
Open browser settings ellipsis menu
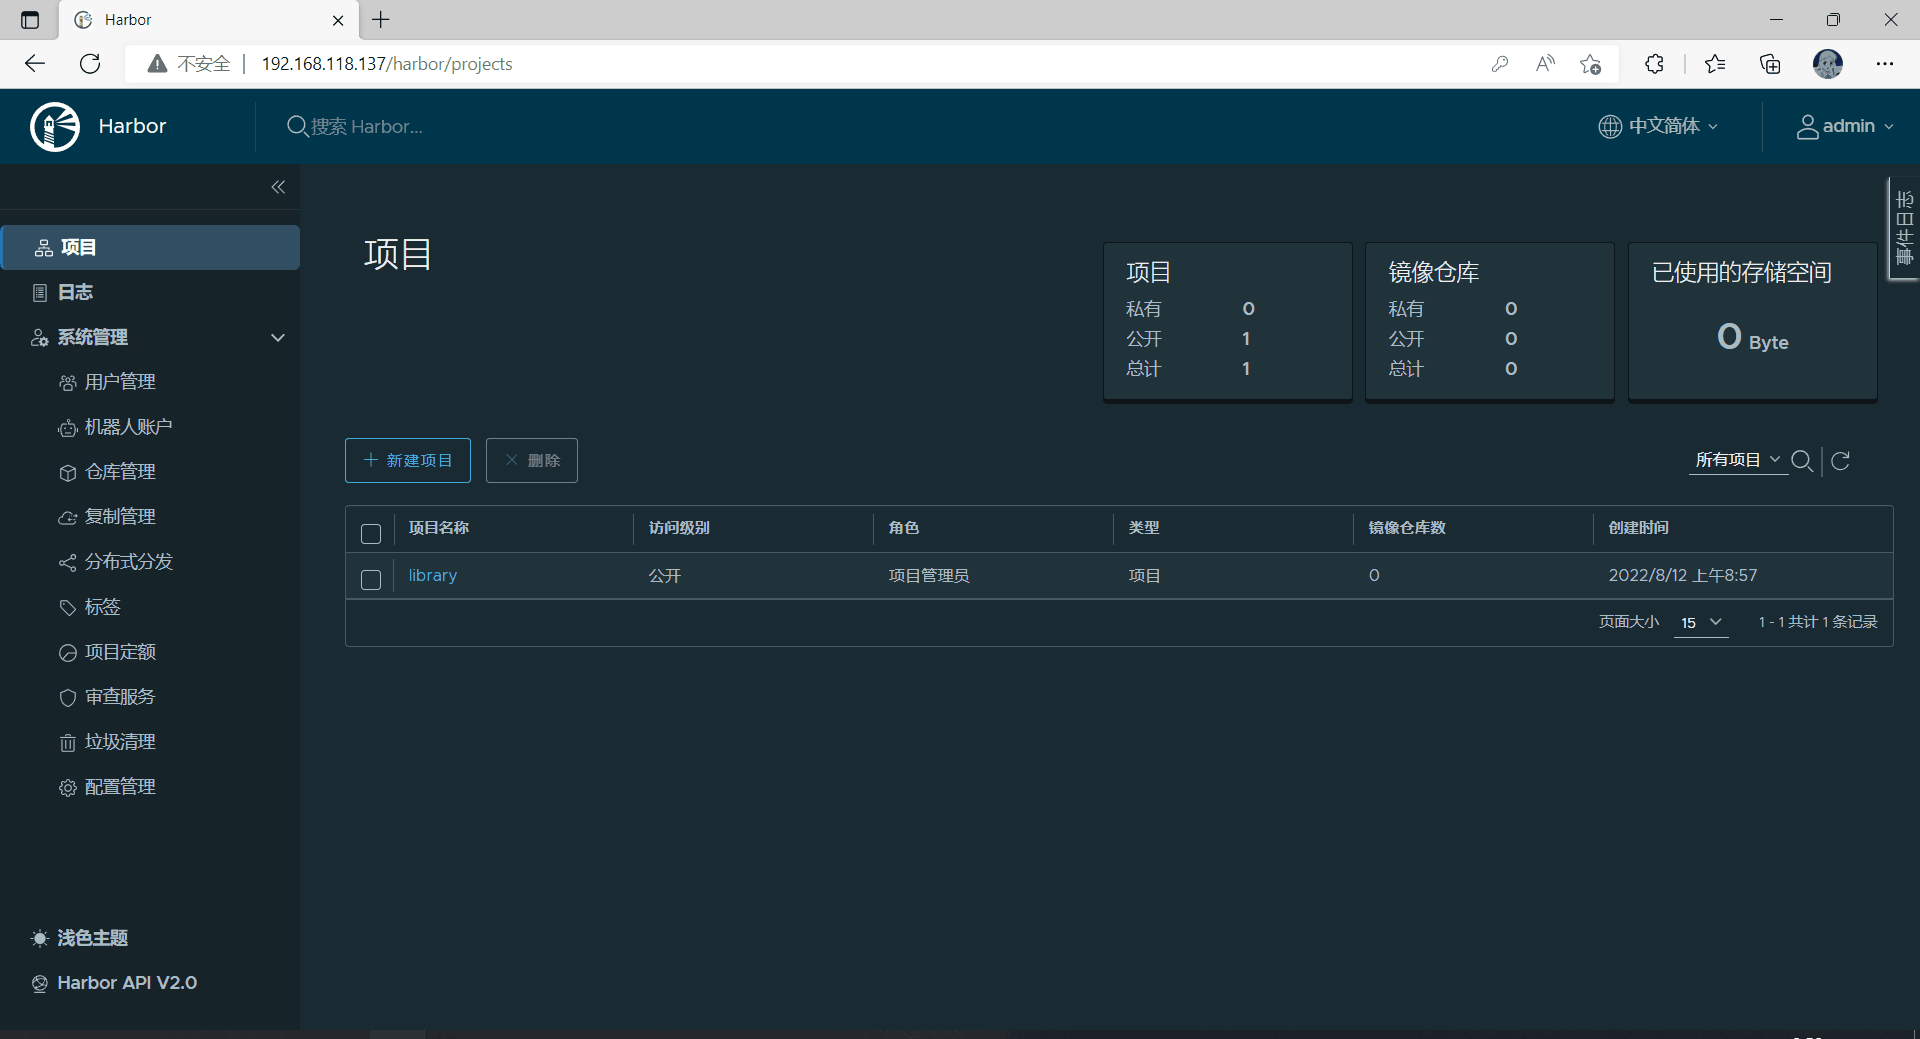pos(1885,64)
